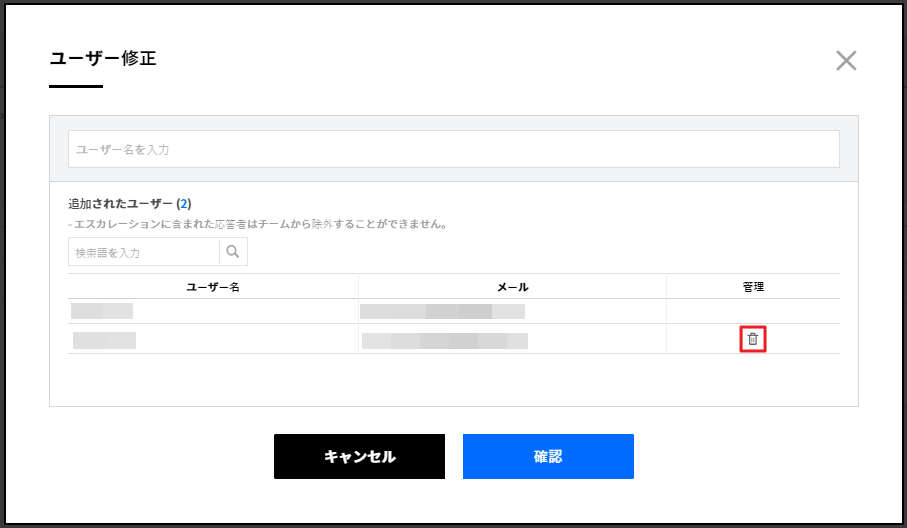Image resolution: width=907 pixels, height=528 pixels.
Task: Select the first row's blurred email address
Action: pyautogui.click(x=442, y=311)
